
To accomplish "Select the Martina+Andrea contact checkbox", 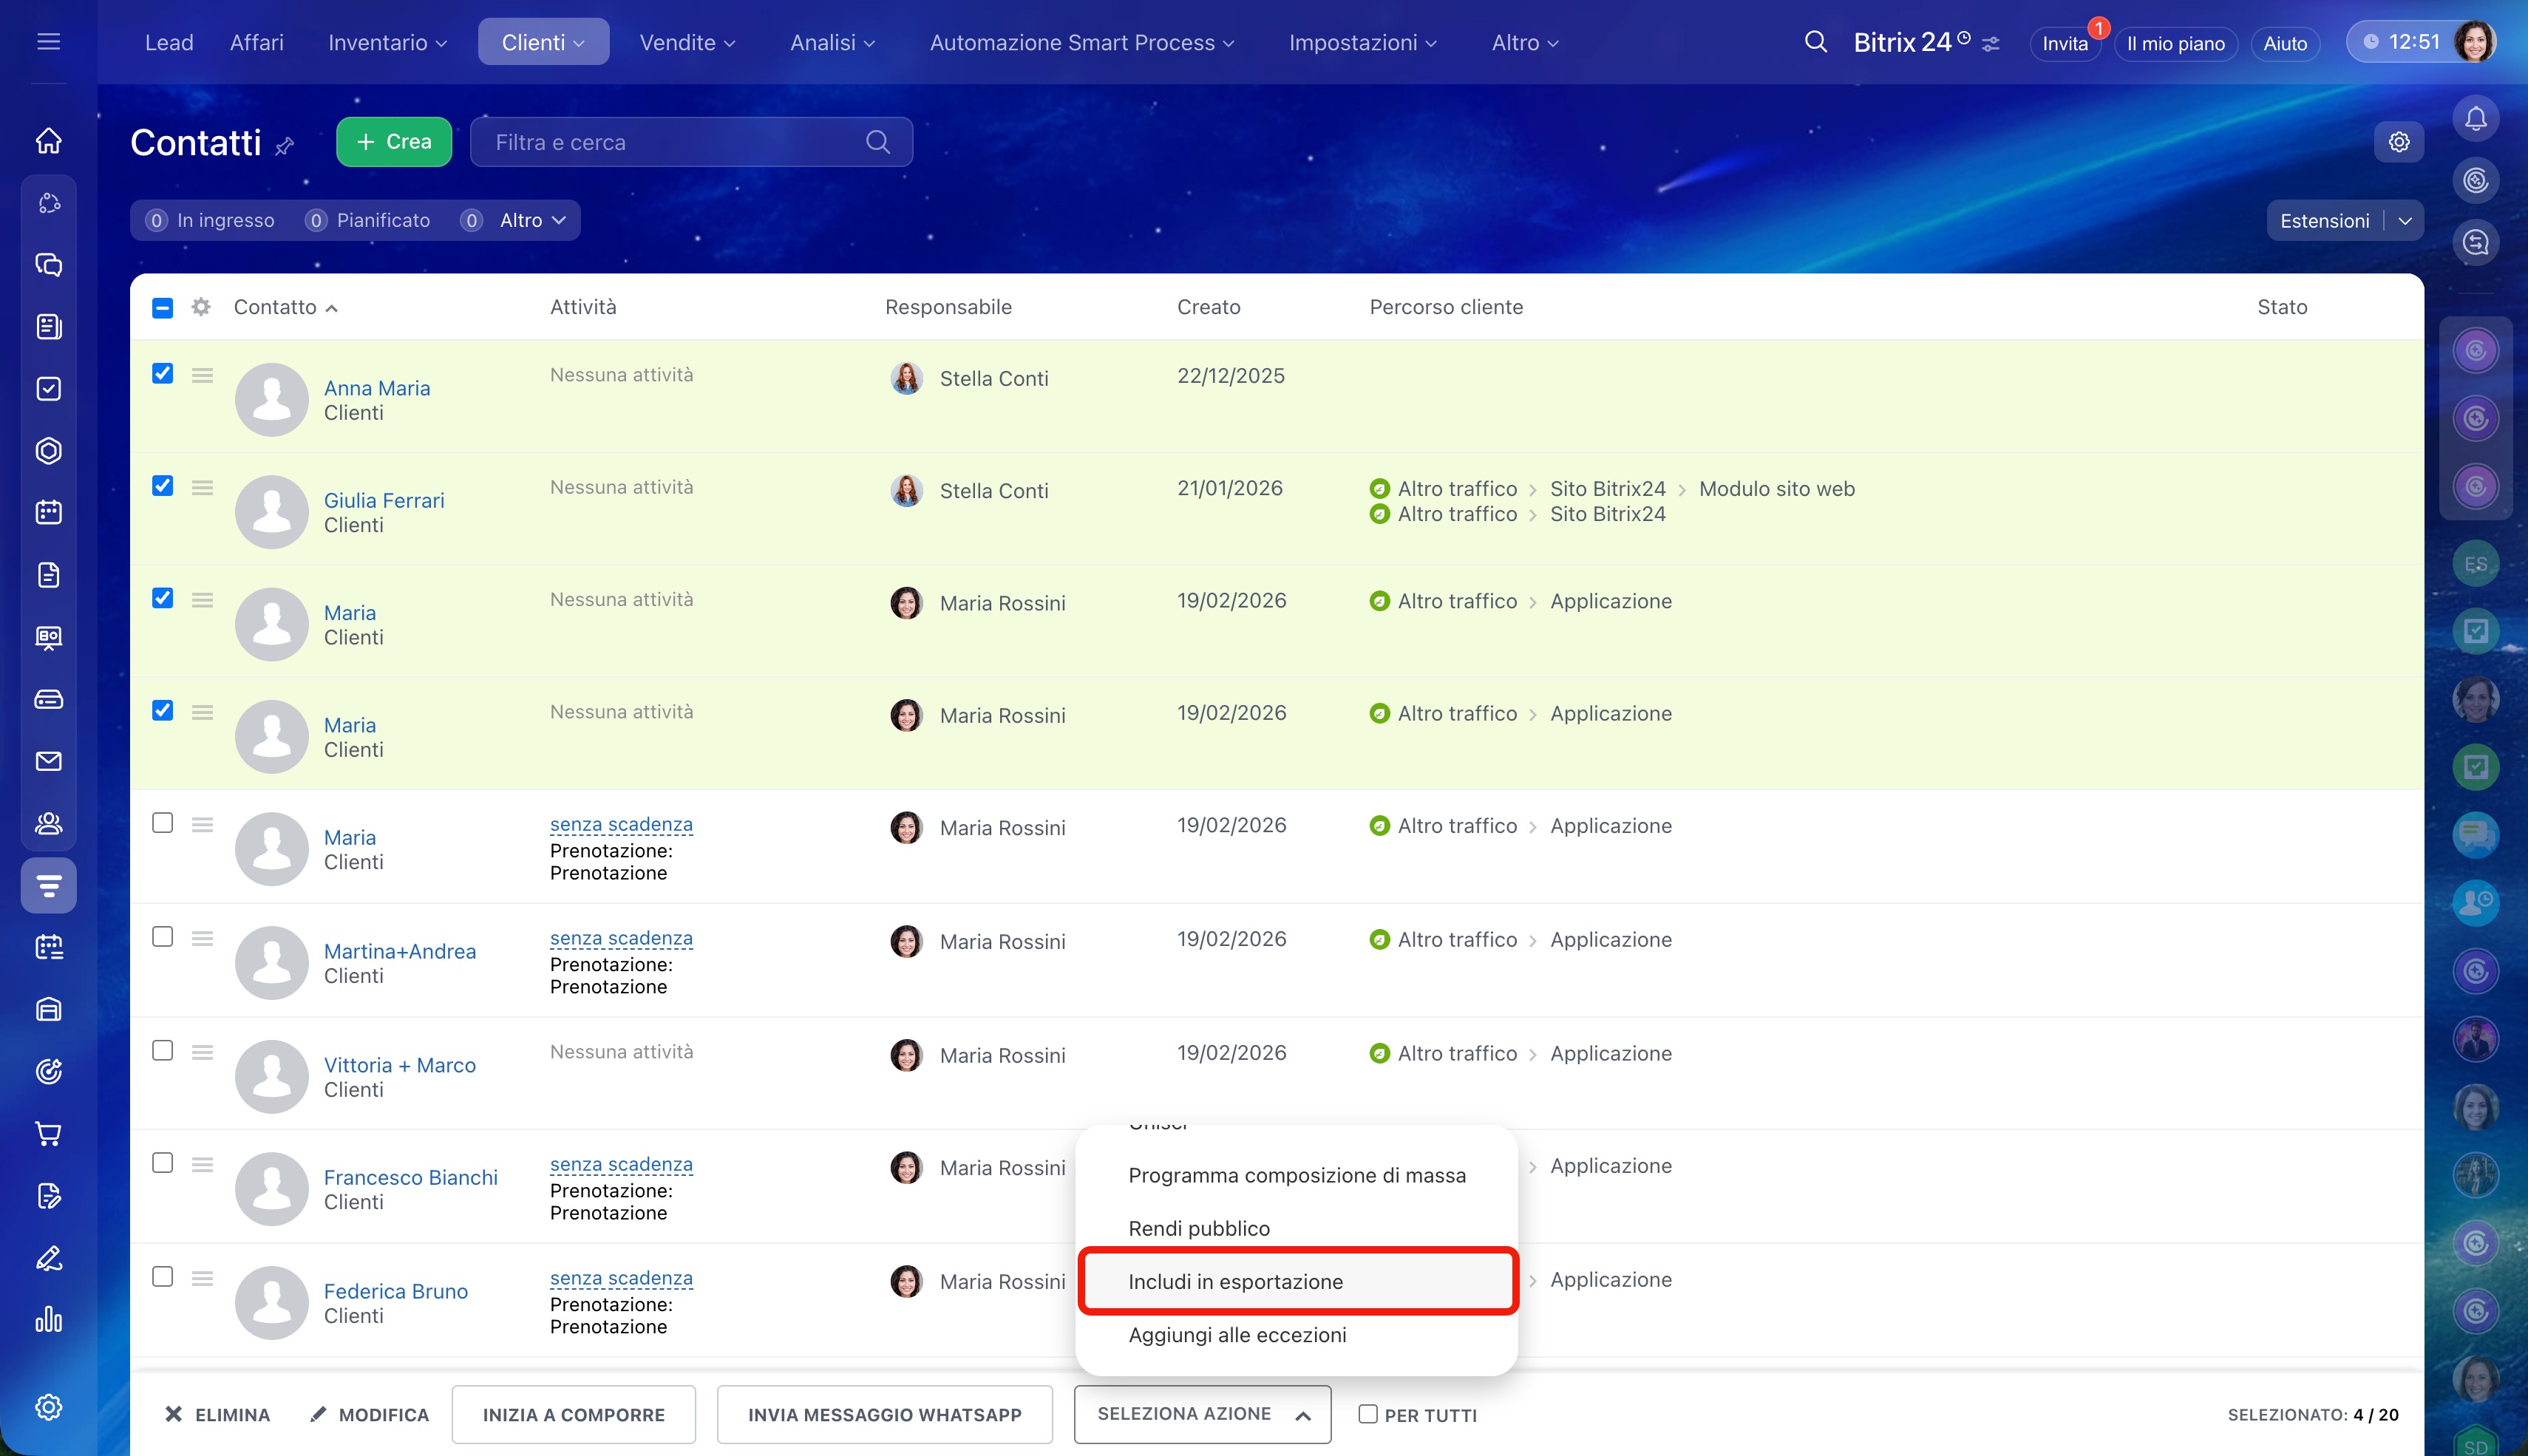I will coord(163,936).
